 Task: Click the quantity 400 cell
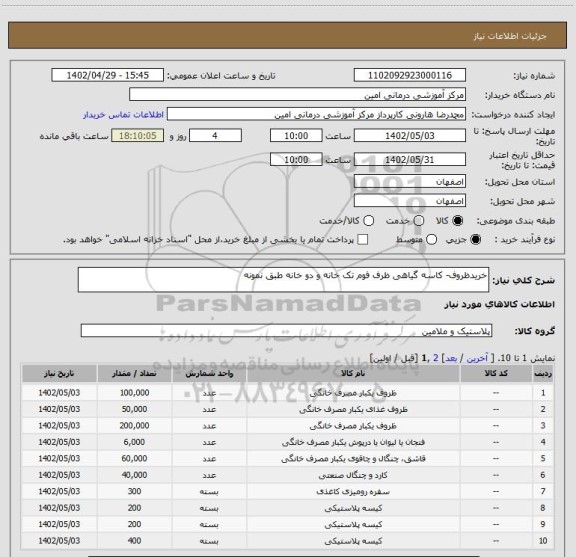point(134,541)
